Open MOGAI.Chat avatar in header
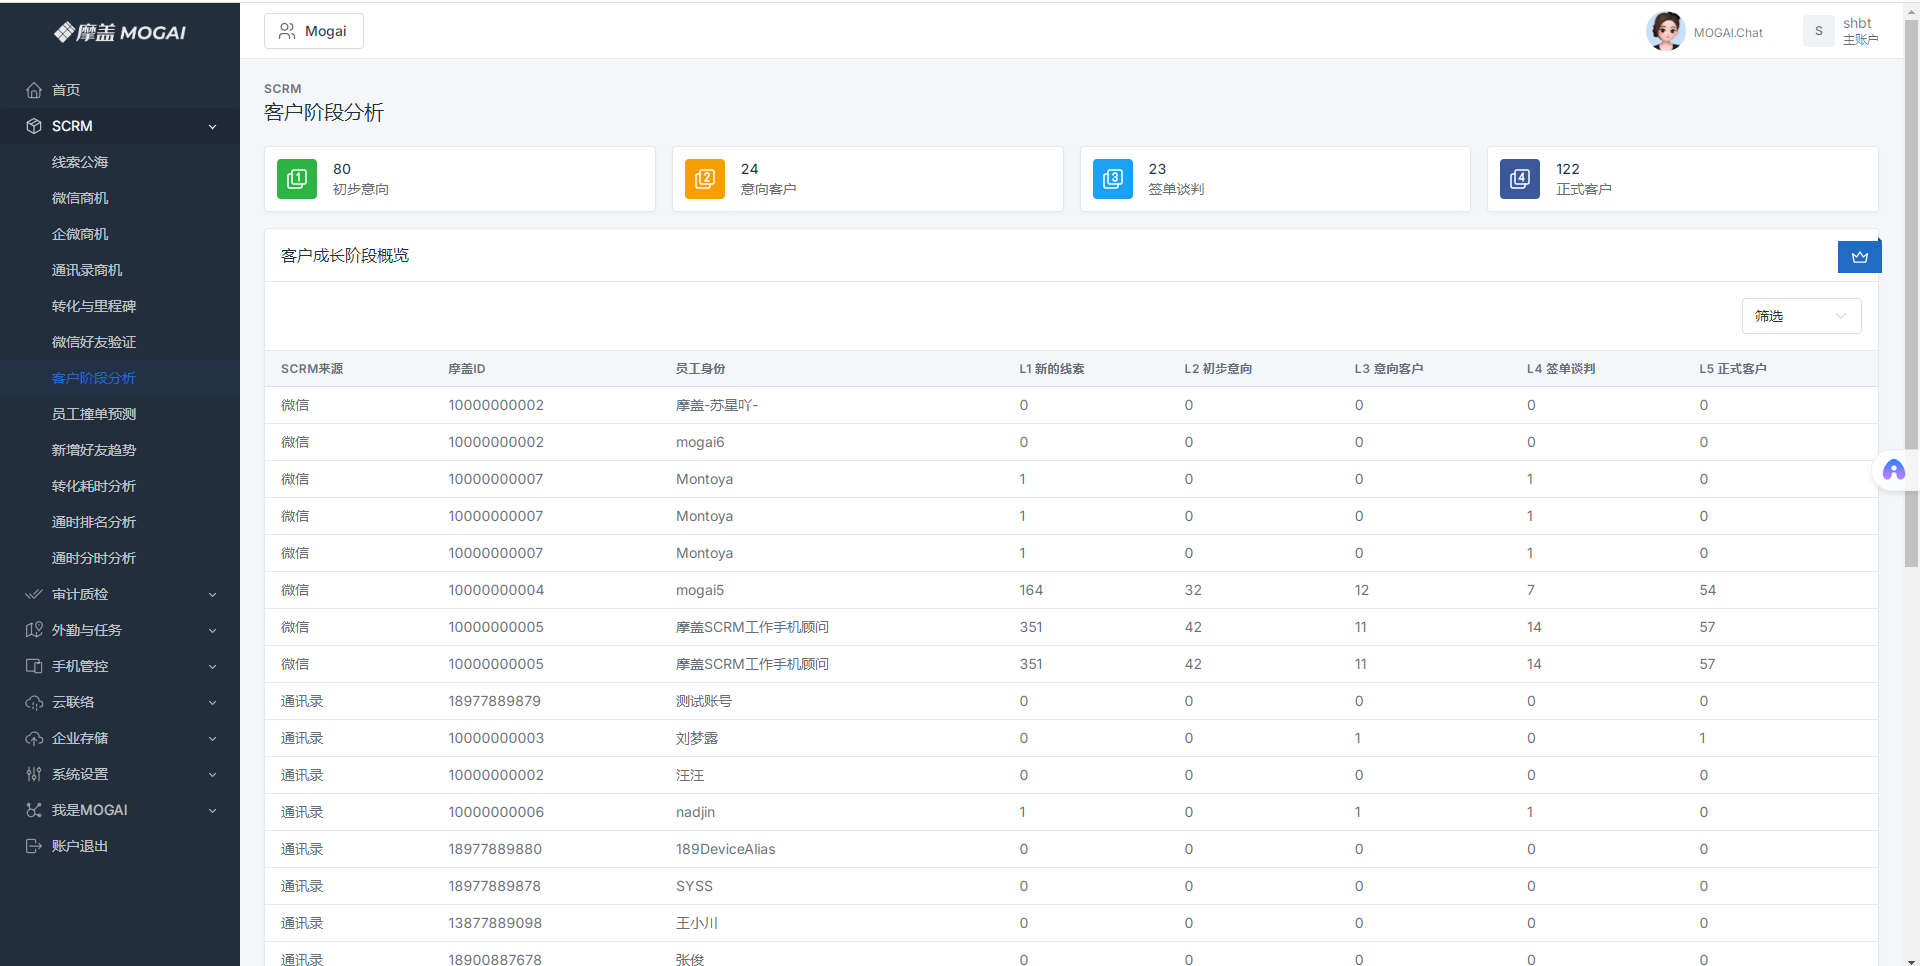The height and width of the screenshot is (966, 1920). click(1666, 32)
